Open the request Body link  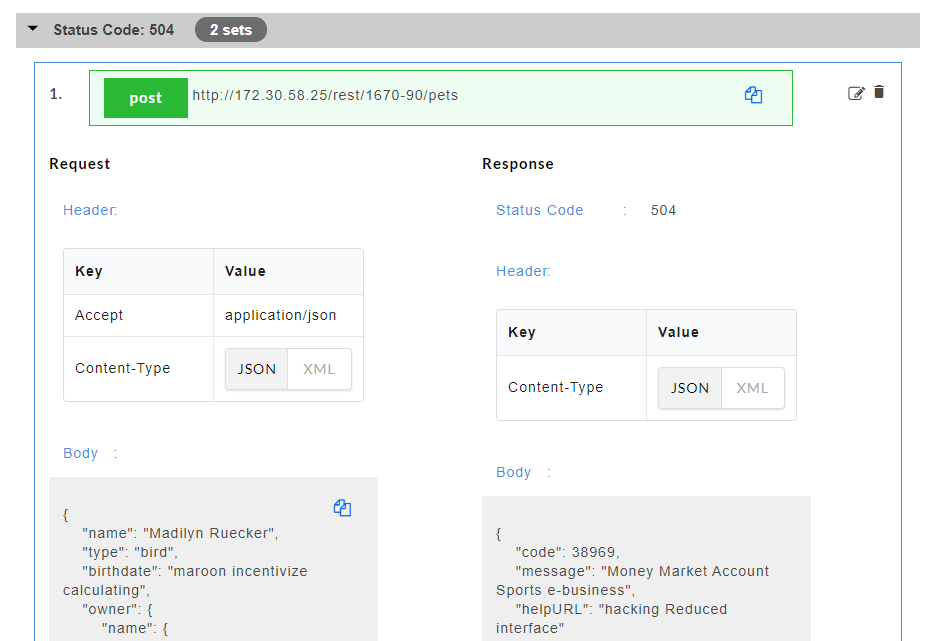click(x=80, y=453)
